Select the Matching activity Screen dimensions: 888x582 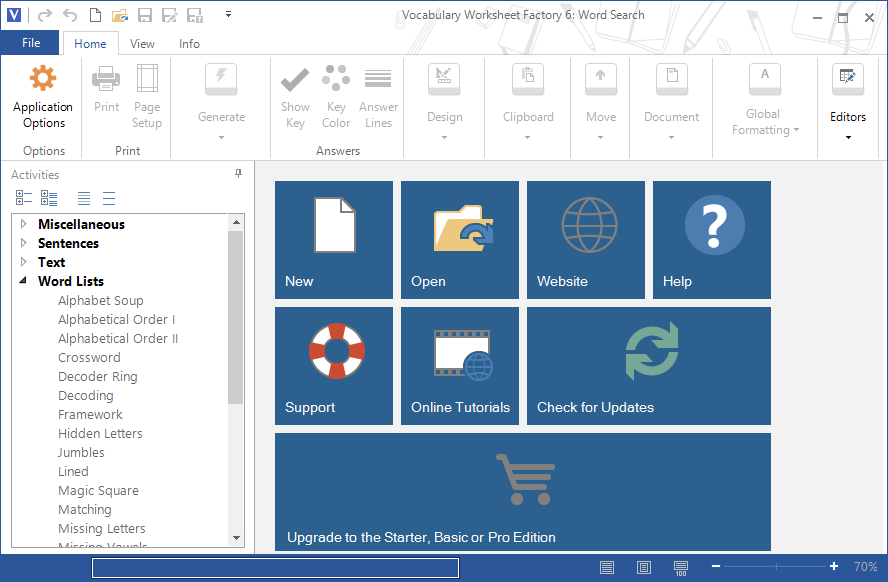[85, 510]
